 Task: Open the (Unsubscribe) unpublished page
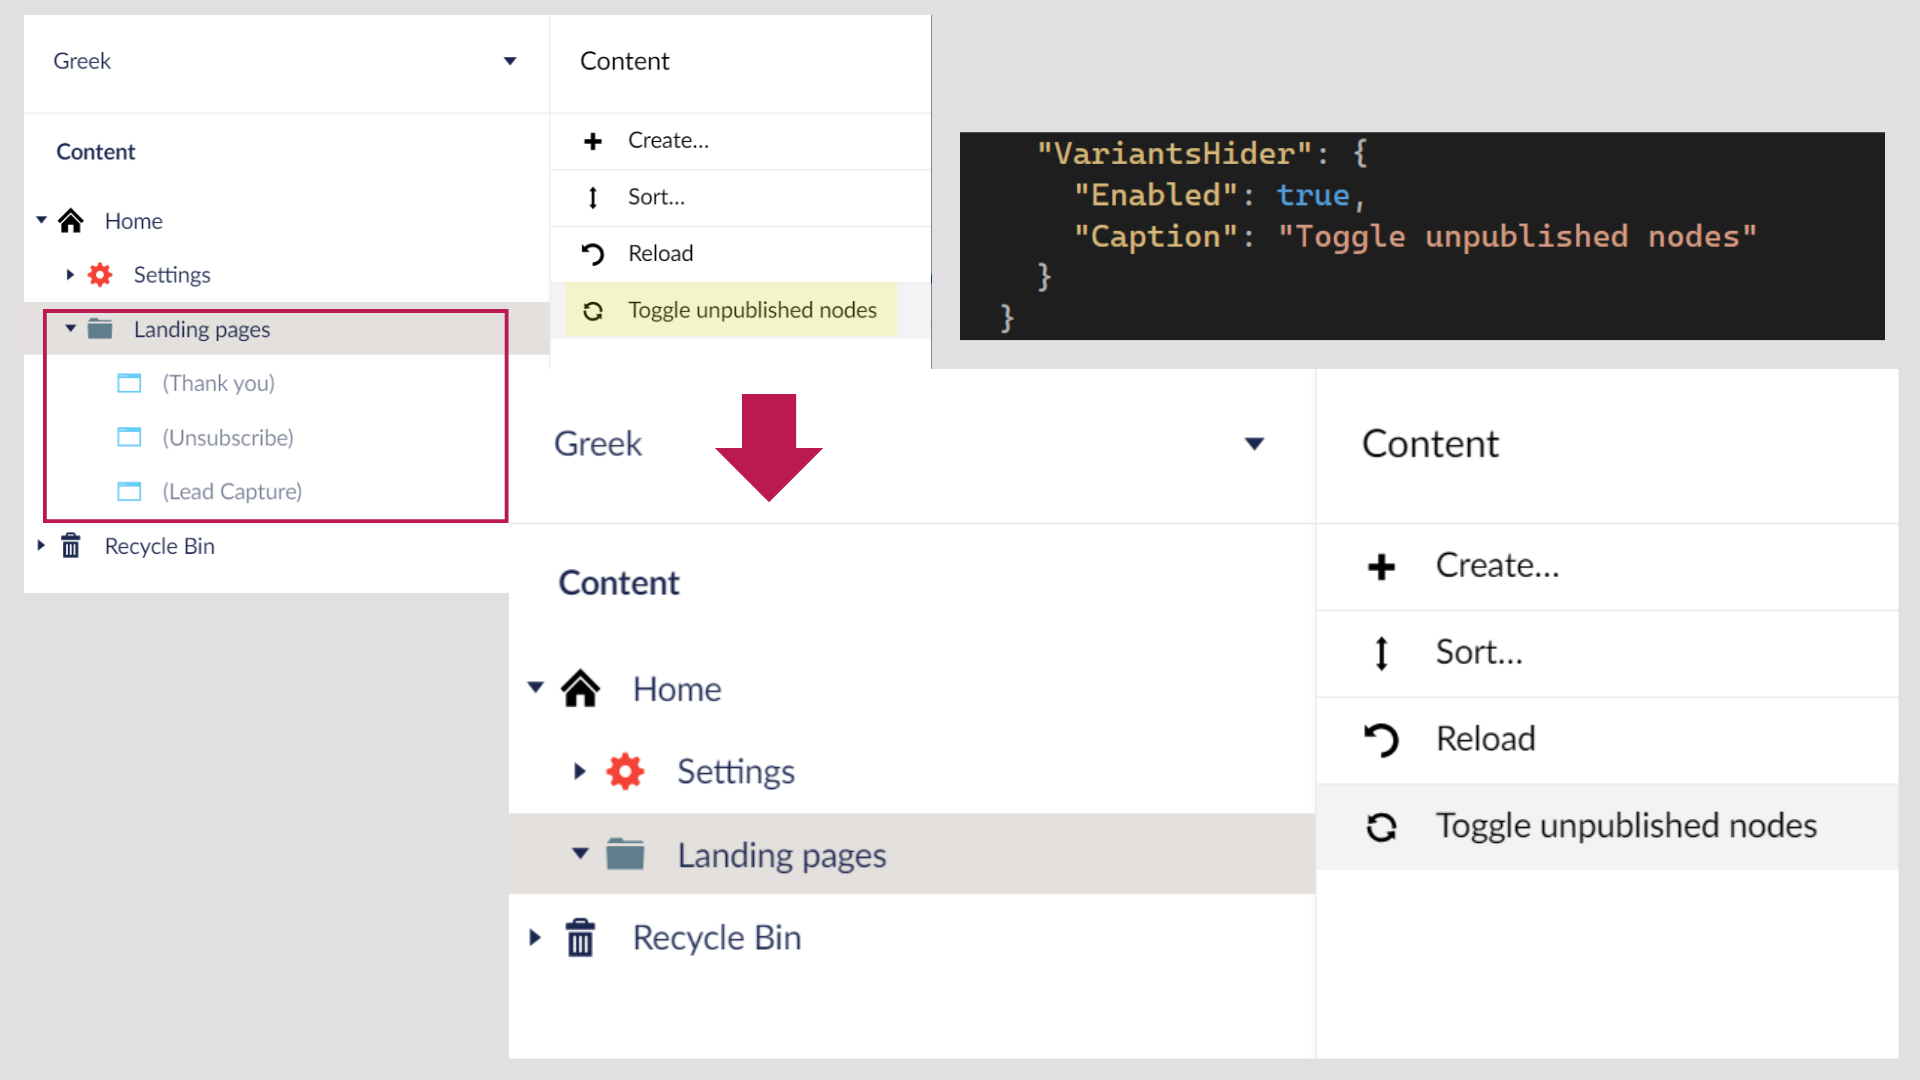(x=228, y=438)
